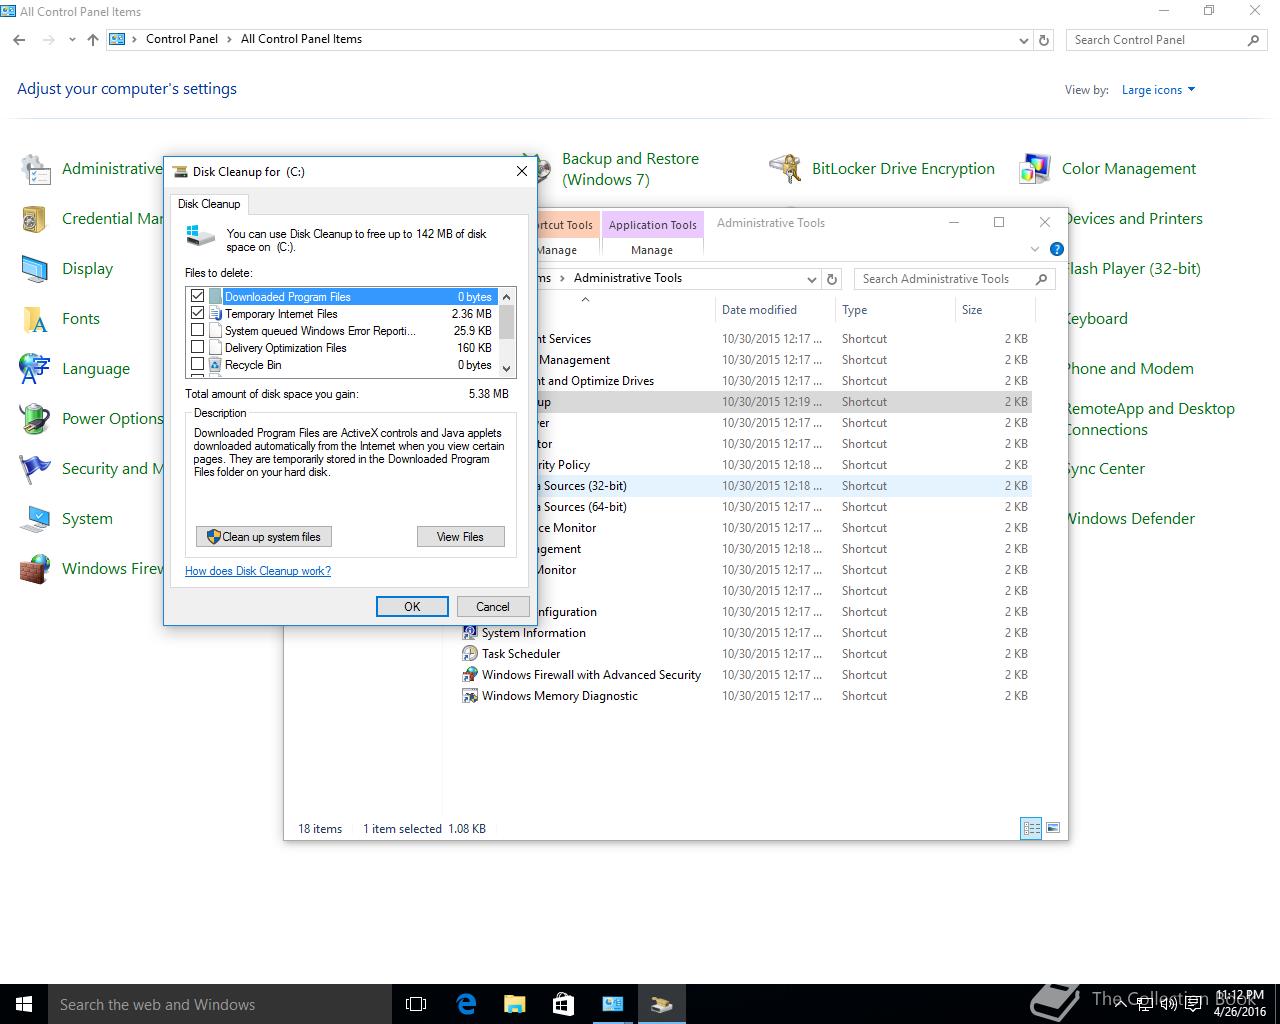
Task: Click Windows Firewall with Advanced Security icon
Action: click(x=470, y=675)
